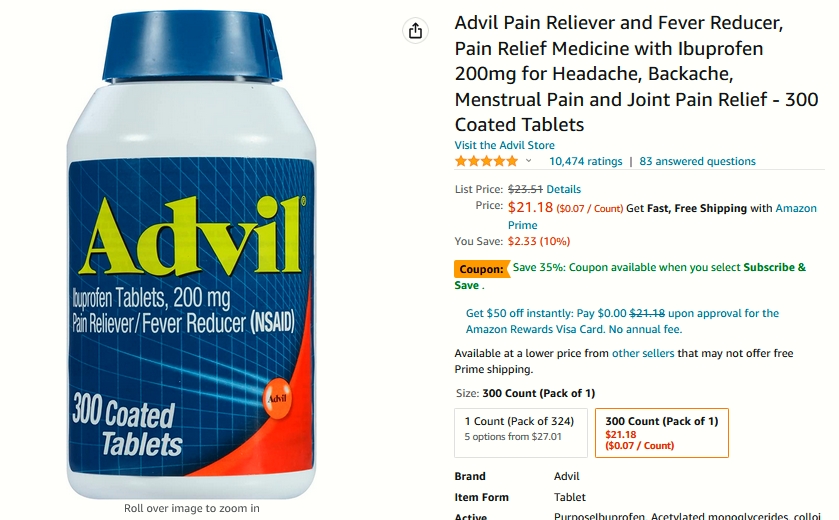The width and height of the screenshot is (839, 520).
Task: Open List Price Details link
Action: coord(563,189)
